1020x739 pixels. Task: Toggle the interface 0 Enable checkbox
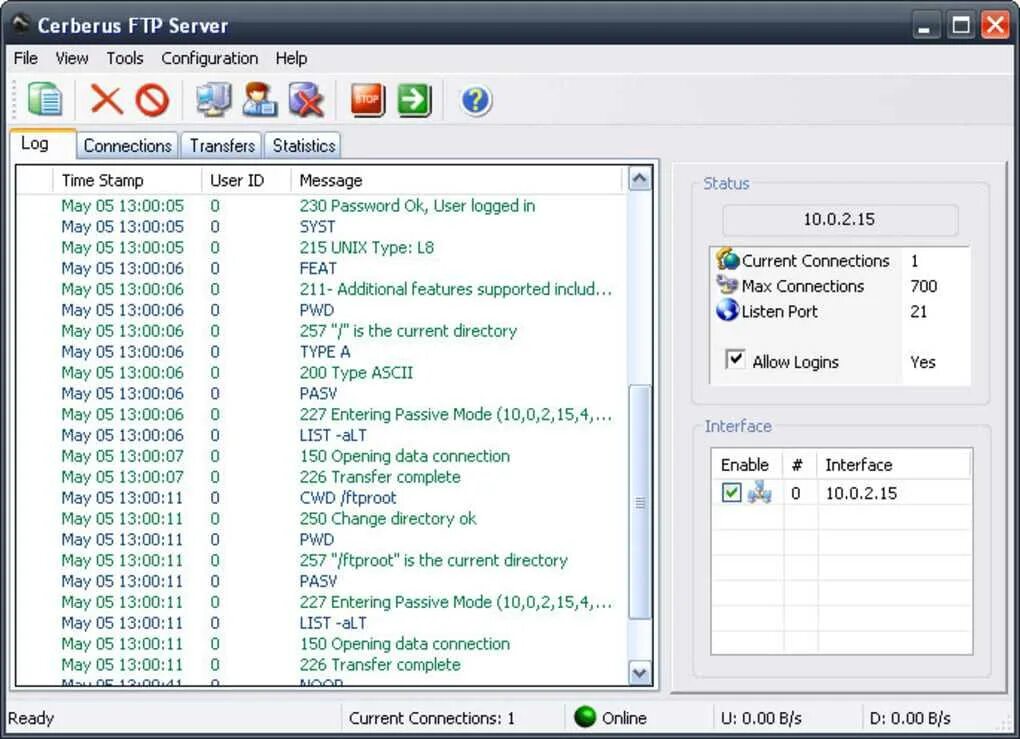pos(731,492)
